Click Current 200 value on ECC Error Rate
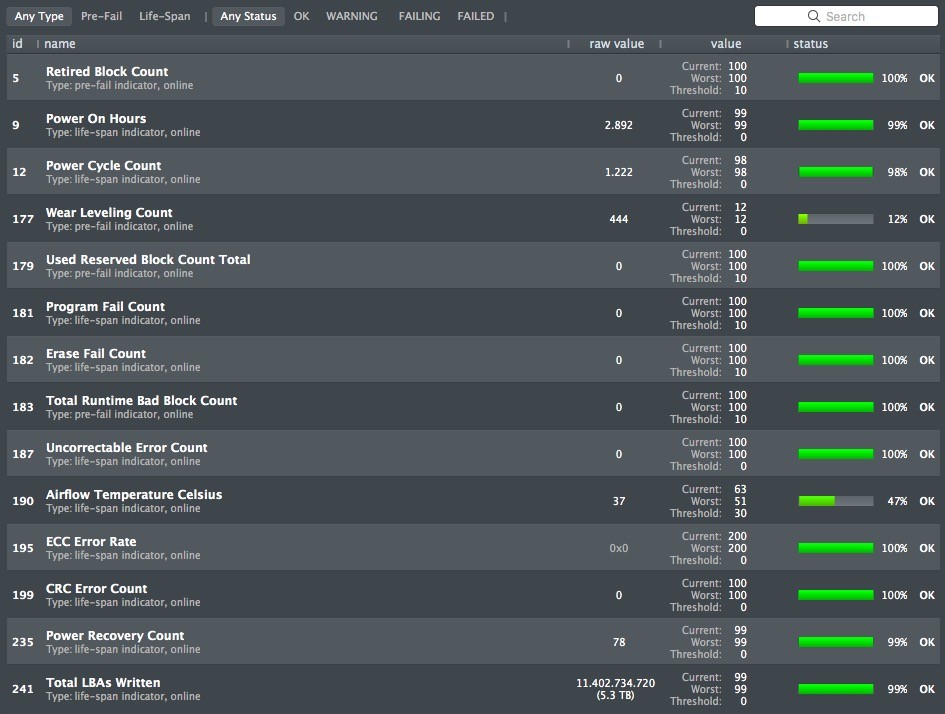 [x=737, y=536]
